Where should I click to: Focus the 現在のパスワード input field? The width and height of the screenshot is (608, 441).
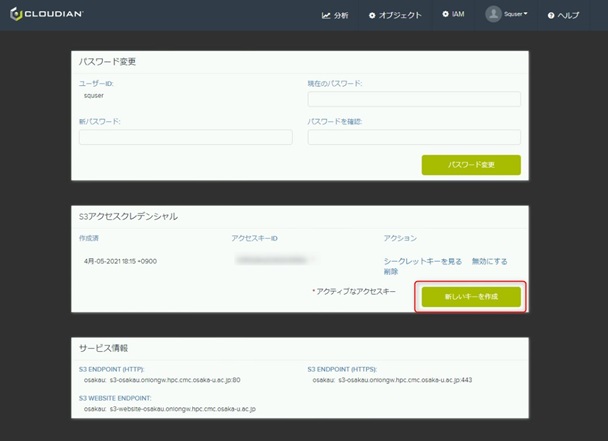pos(414,99)
